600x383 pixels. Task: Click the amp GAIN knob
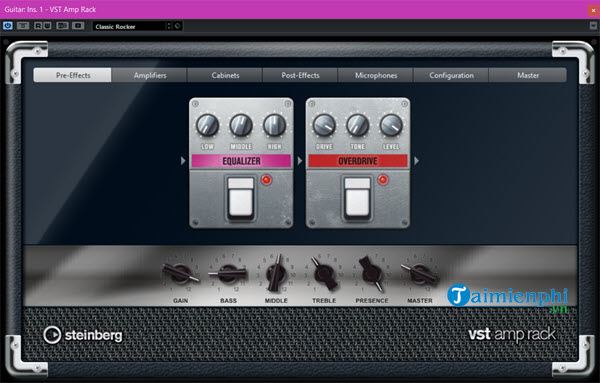click(x=181, y=273)
